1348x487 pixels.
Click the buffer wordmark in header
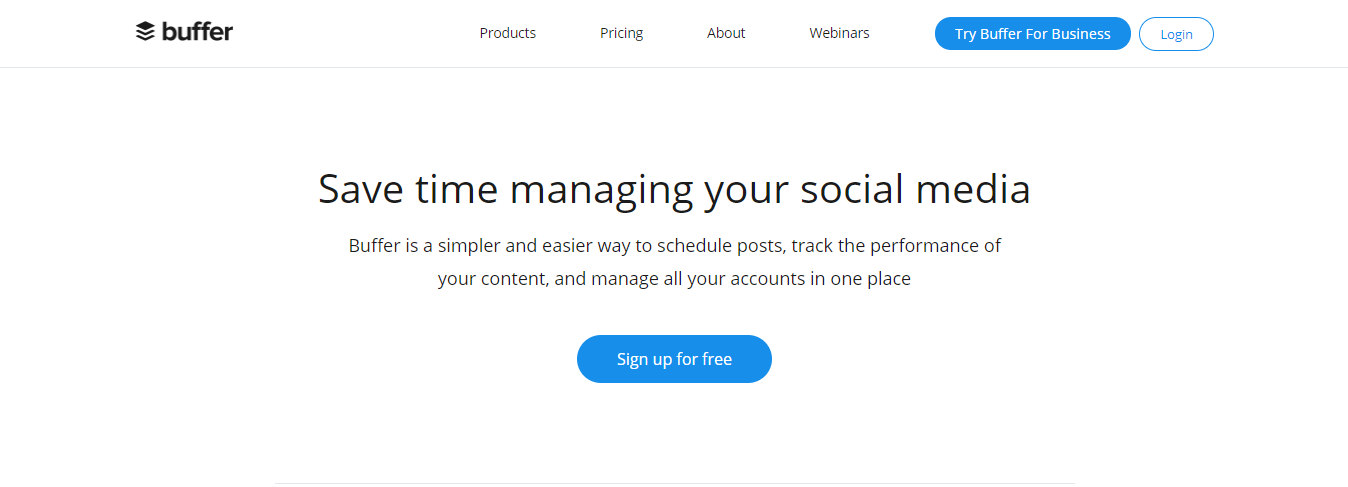tap(197, 32)
